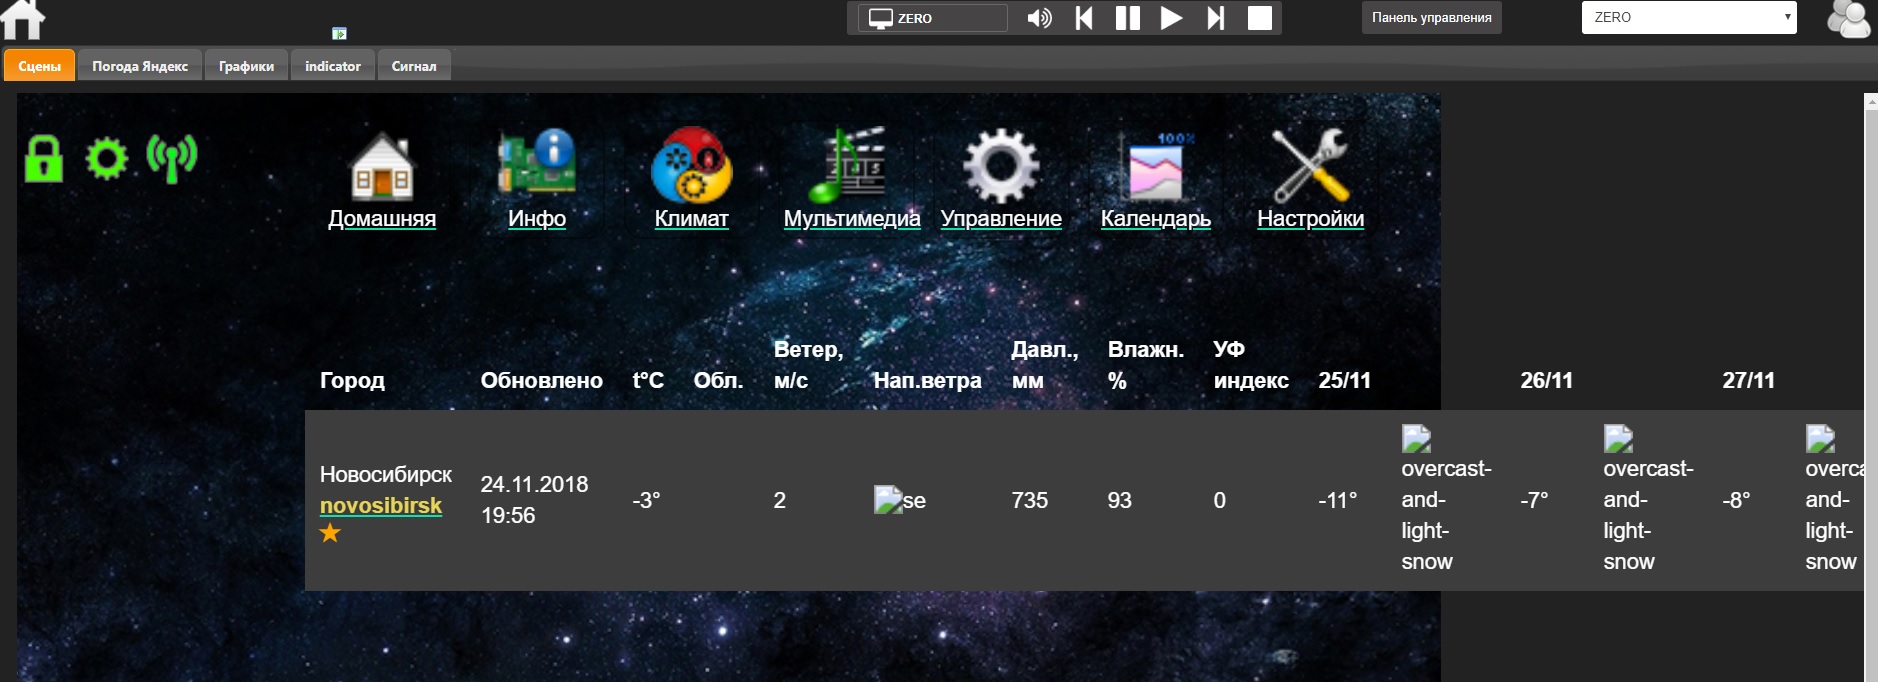Click the vertical scrollbar up arrow

(1871, 101)
